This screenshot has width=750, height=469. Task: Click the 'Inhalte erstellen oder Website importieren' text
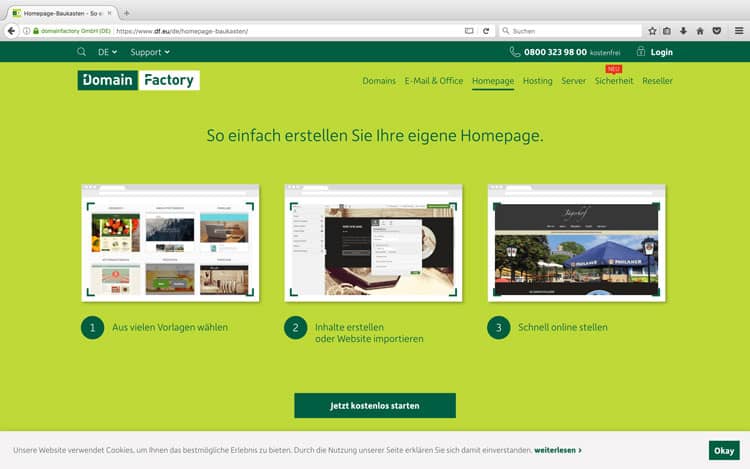(x=369, y=333)
